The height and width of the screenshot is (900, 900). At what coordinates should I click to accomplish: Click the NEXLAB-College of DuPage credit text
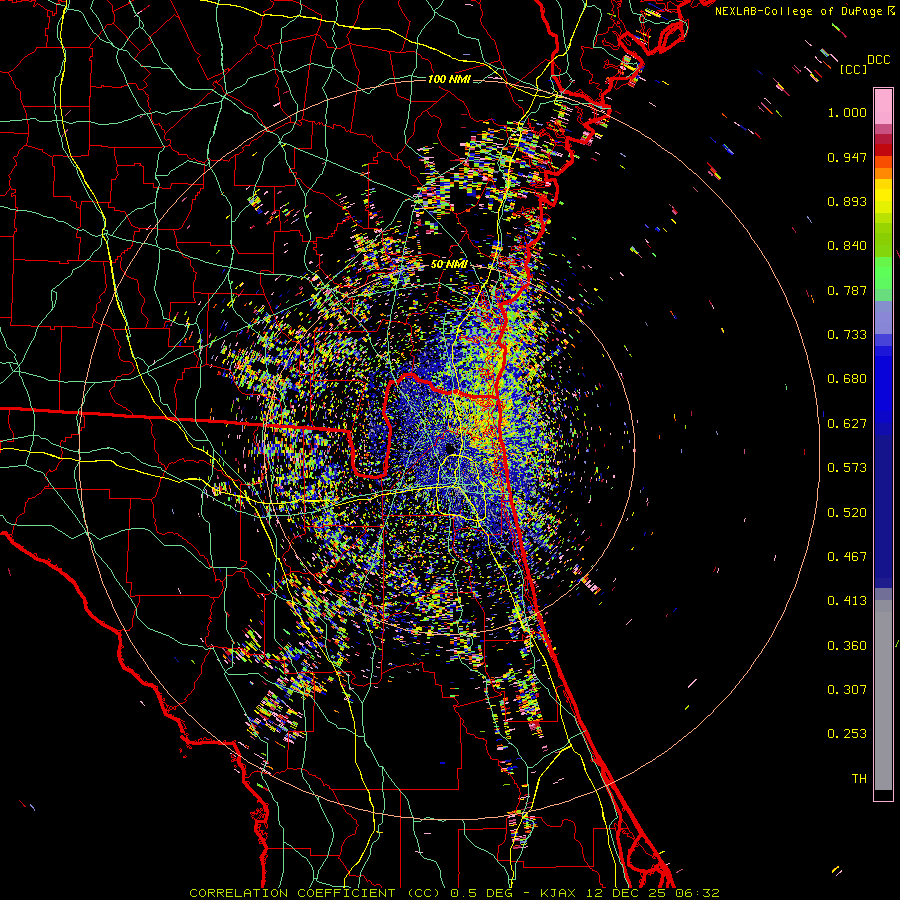tap(798, 11)
